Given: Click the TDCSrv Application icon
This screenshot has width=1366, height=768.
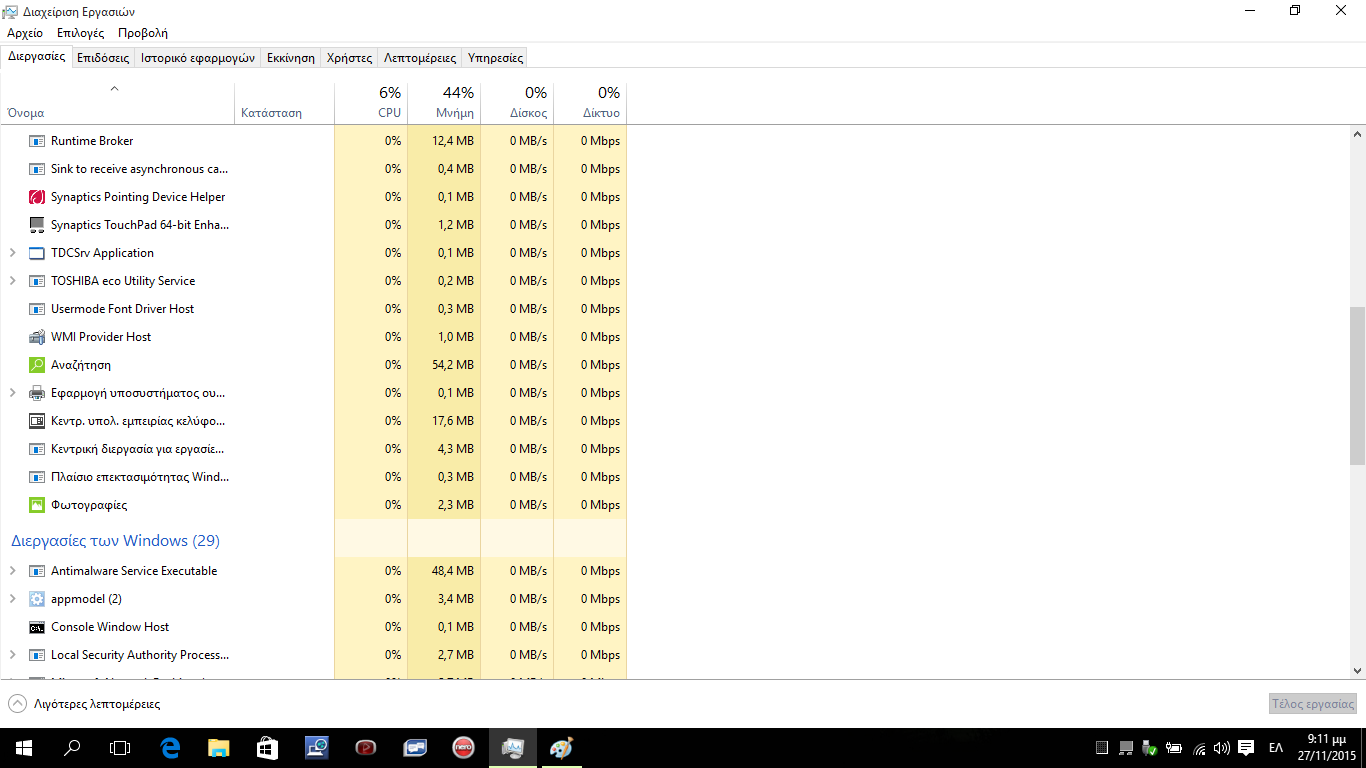Looking at the screenshot, I should tap(37, 253).
